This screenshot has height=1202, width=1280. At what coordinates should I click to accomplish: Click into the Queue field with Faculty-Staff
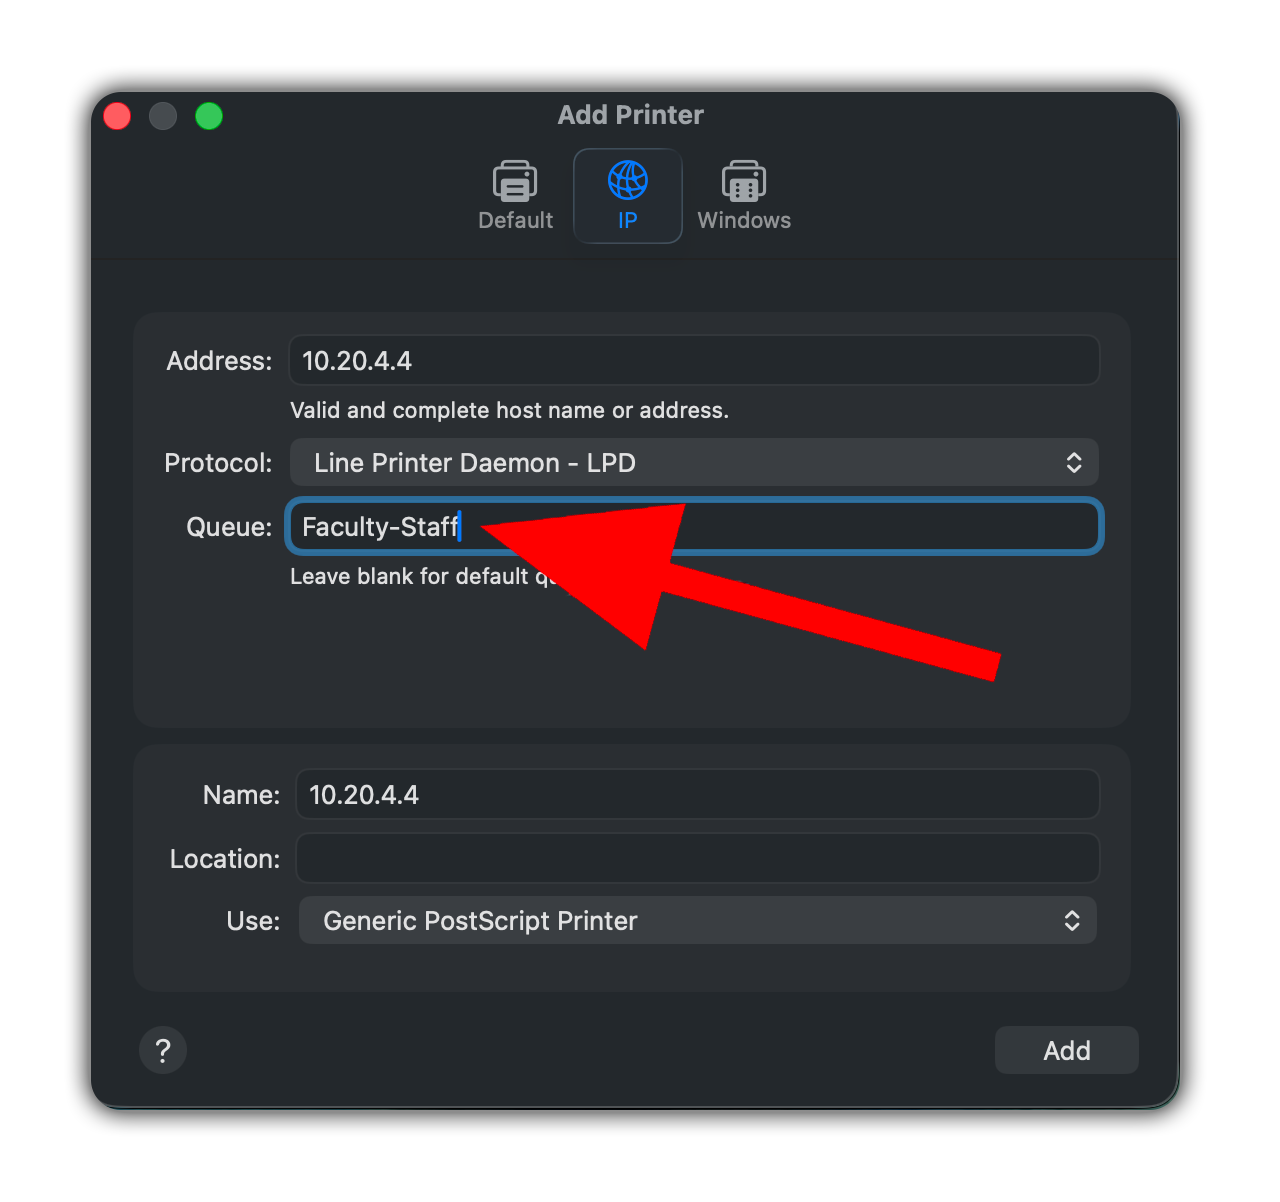coord(694,526)
